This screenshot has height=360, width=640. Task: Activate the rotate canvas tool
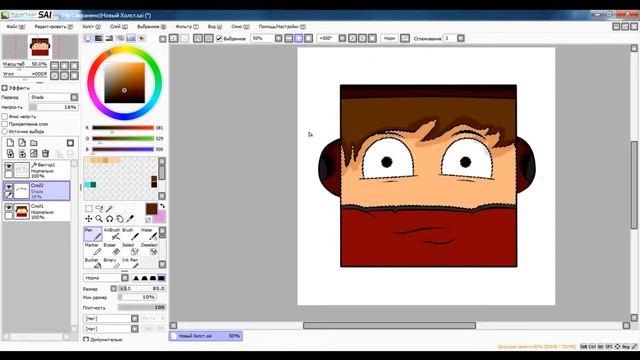click(109, 219)
